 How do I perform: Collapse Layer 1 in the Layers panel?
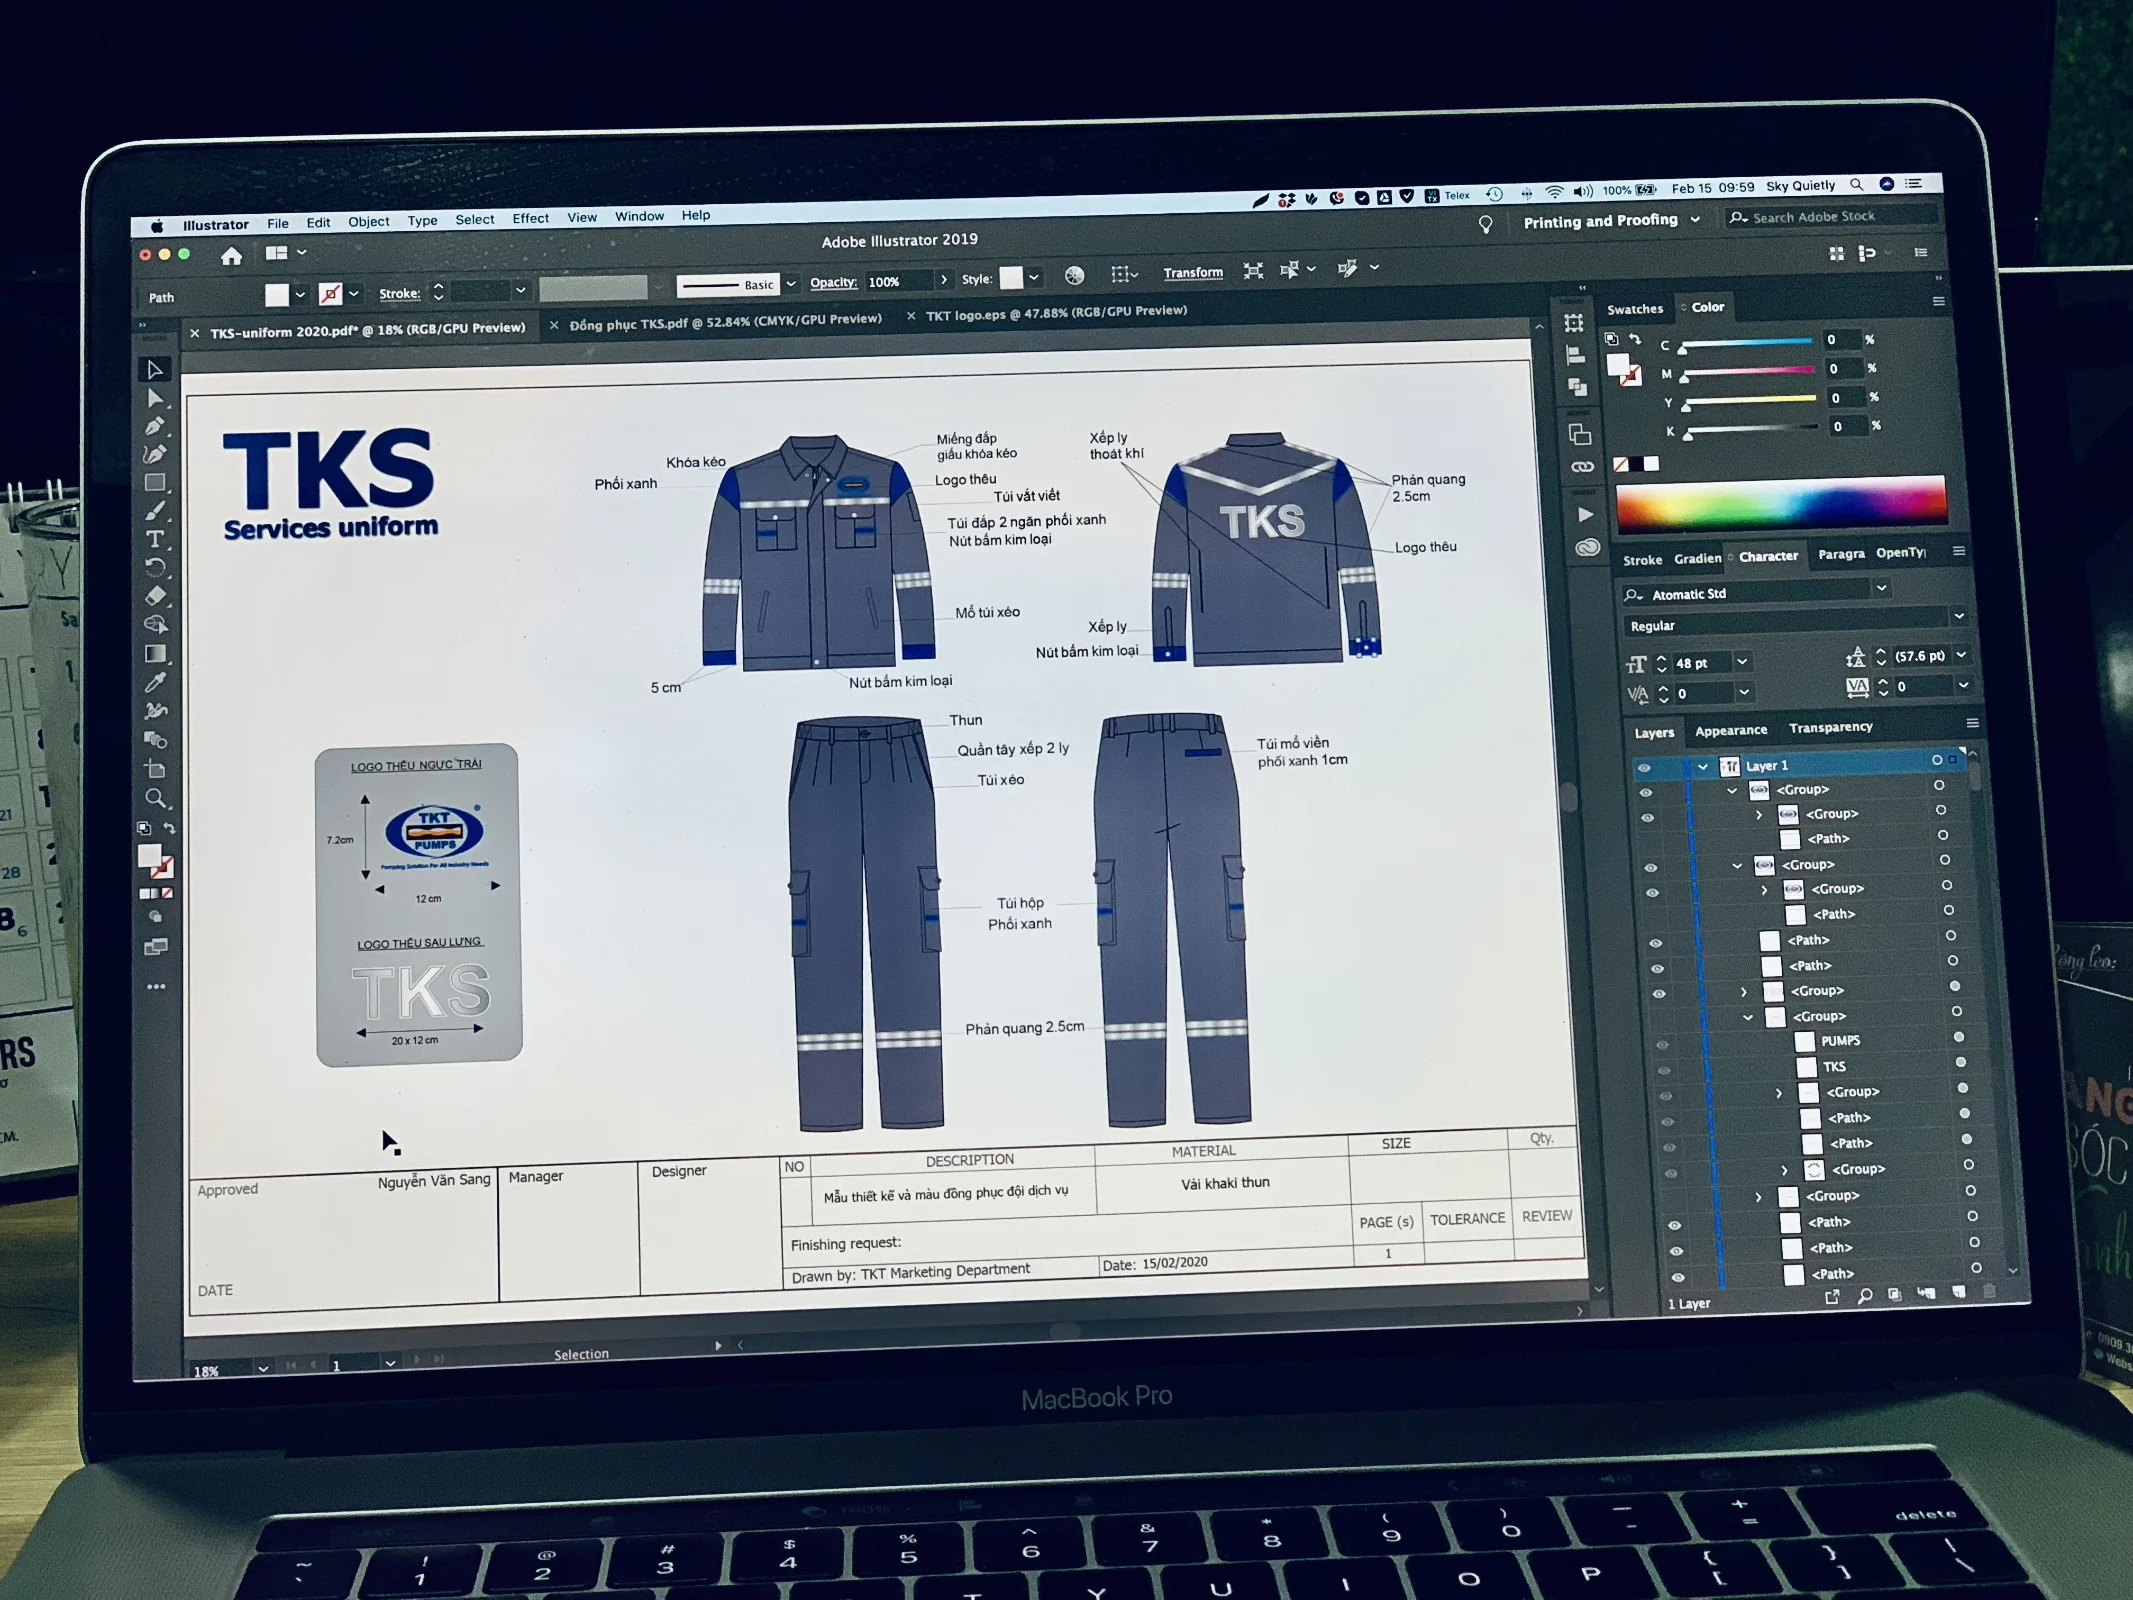(1702, 767)
